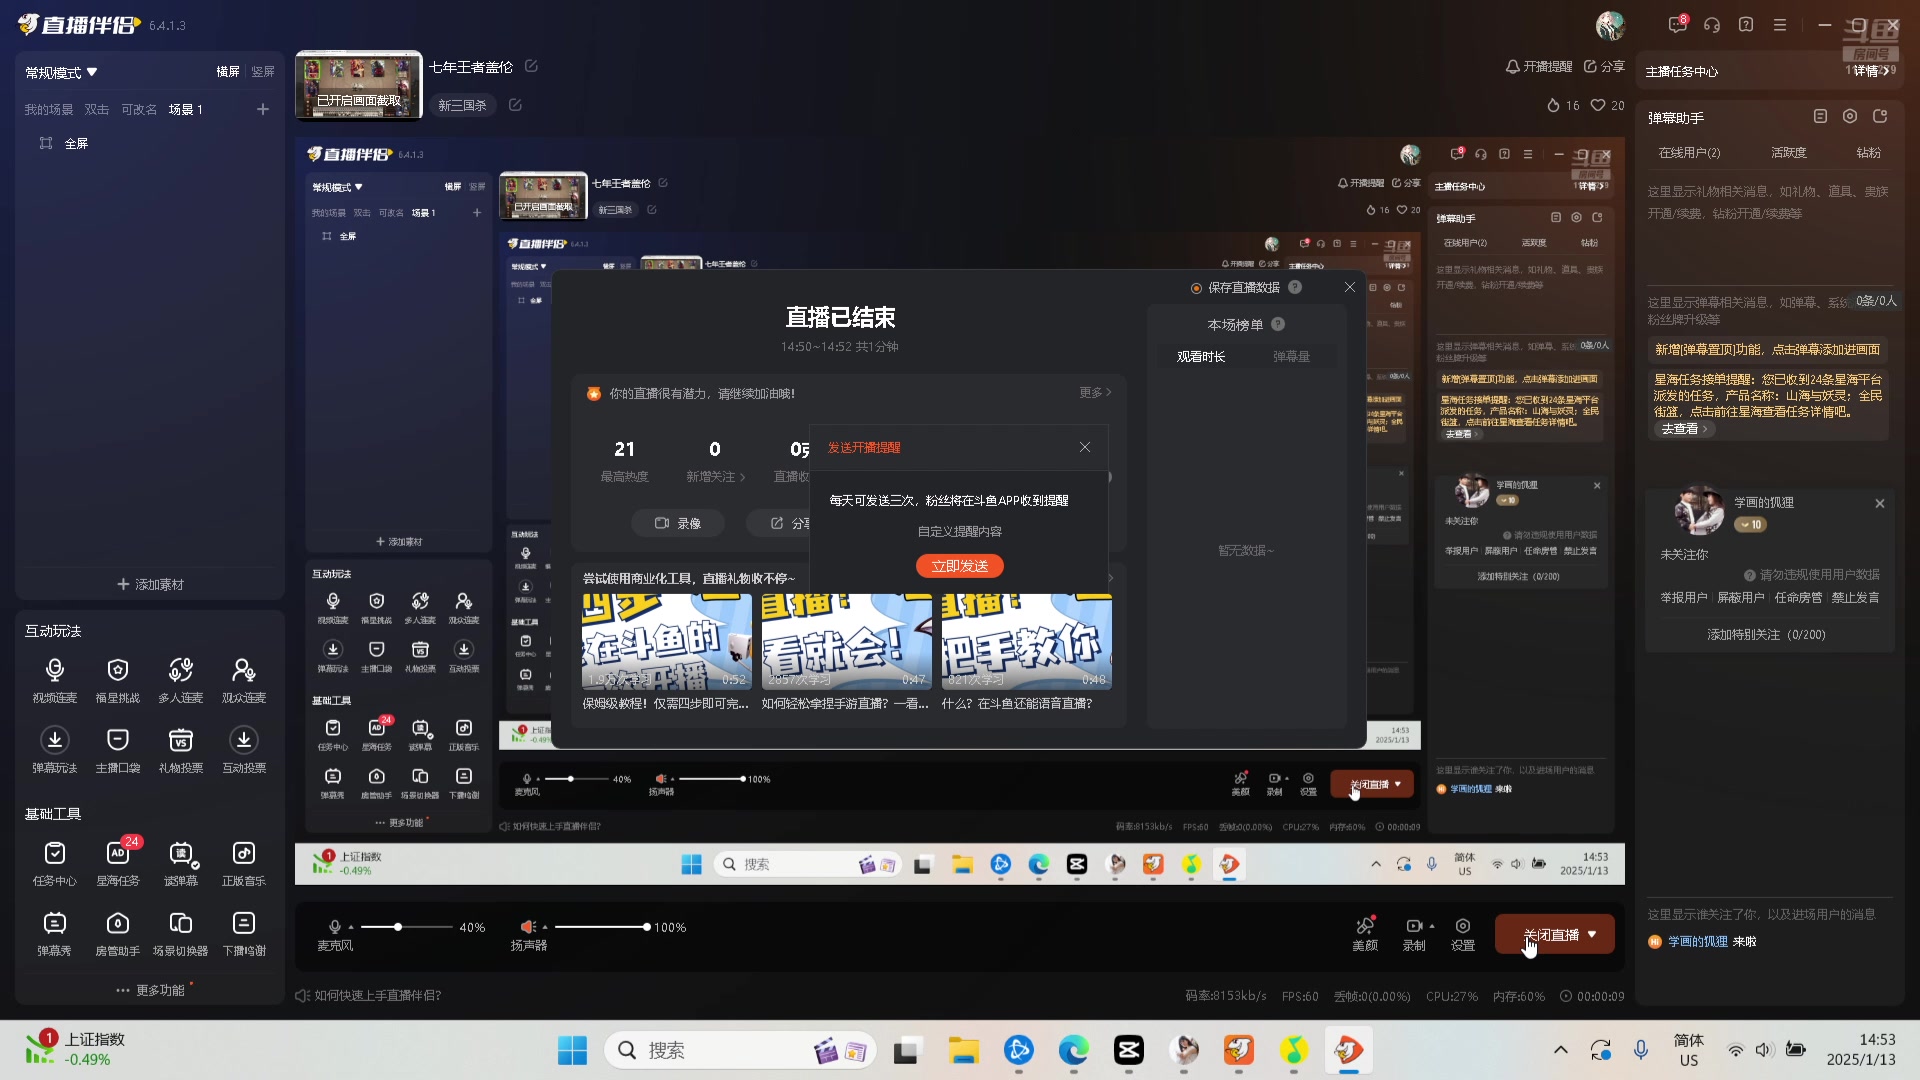
Task: Open the help question-mark icon in title bar
Action: pos(1746,25)
